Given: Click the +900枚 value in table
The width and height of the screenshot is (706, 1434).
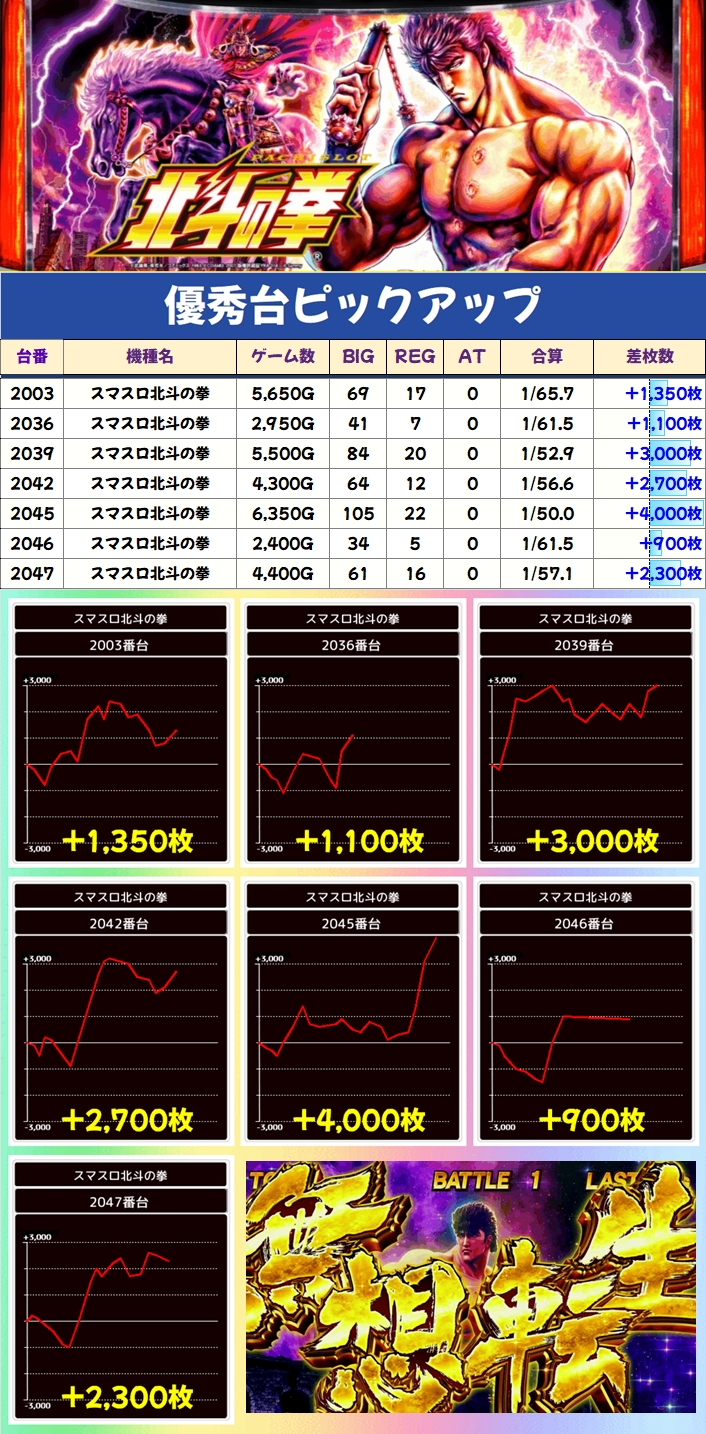Looking at the screenshot, I should [672, 544].
